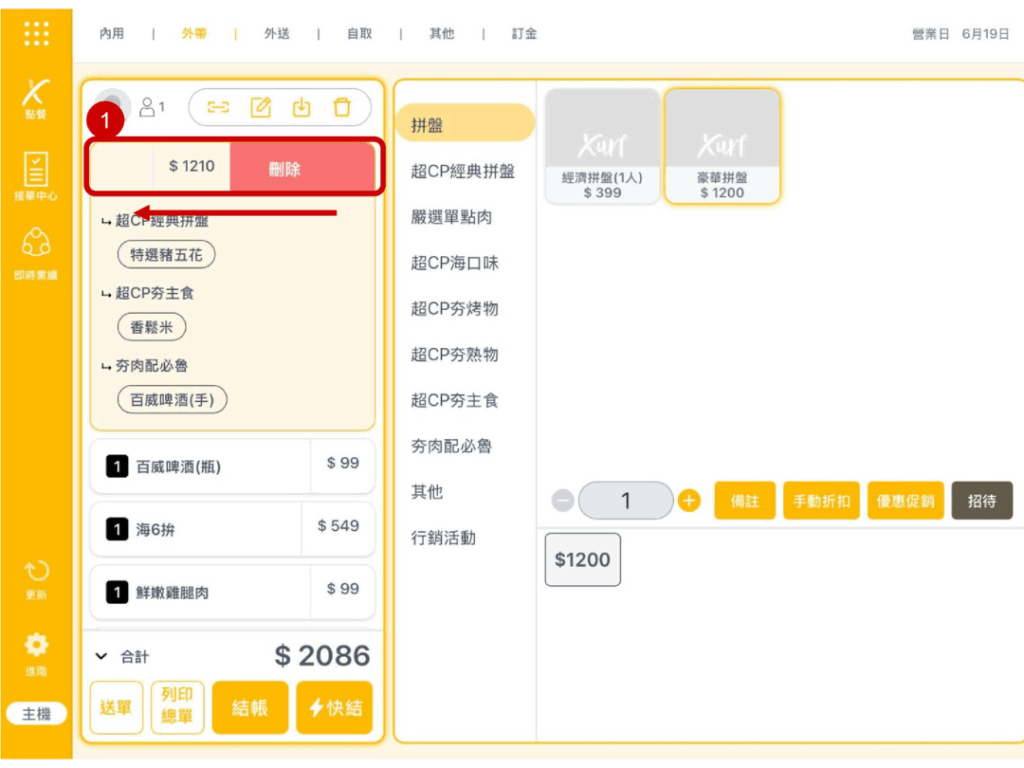Click the save/download icon in order toolbar
Image resolution: width=1024 pixels, height=768 pixels.
tap(301, 107)
